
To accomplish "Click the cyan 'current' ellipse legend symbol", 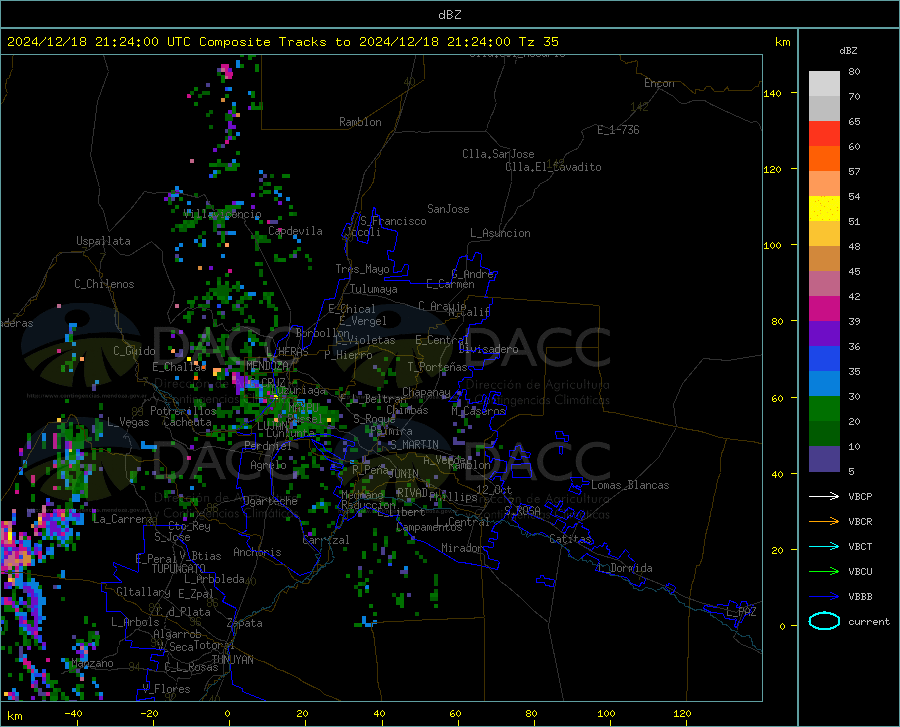I will pyautogui.click(x=824, y=621).
